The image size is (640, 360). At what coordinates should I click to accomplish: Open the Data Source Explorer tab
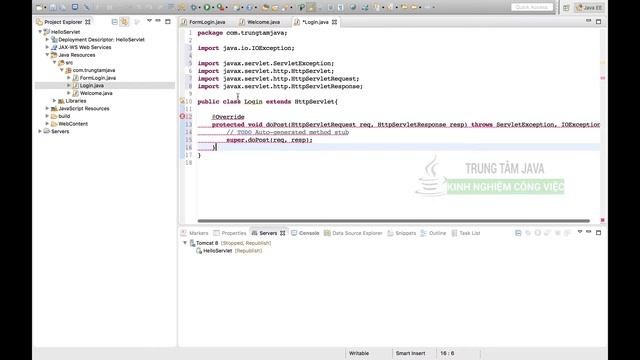353,233
